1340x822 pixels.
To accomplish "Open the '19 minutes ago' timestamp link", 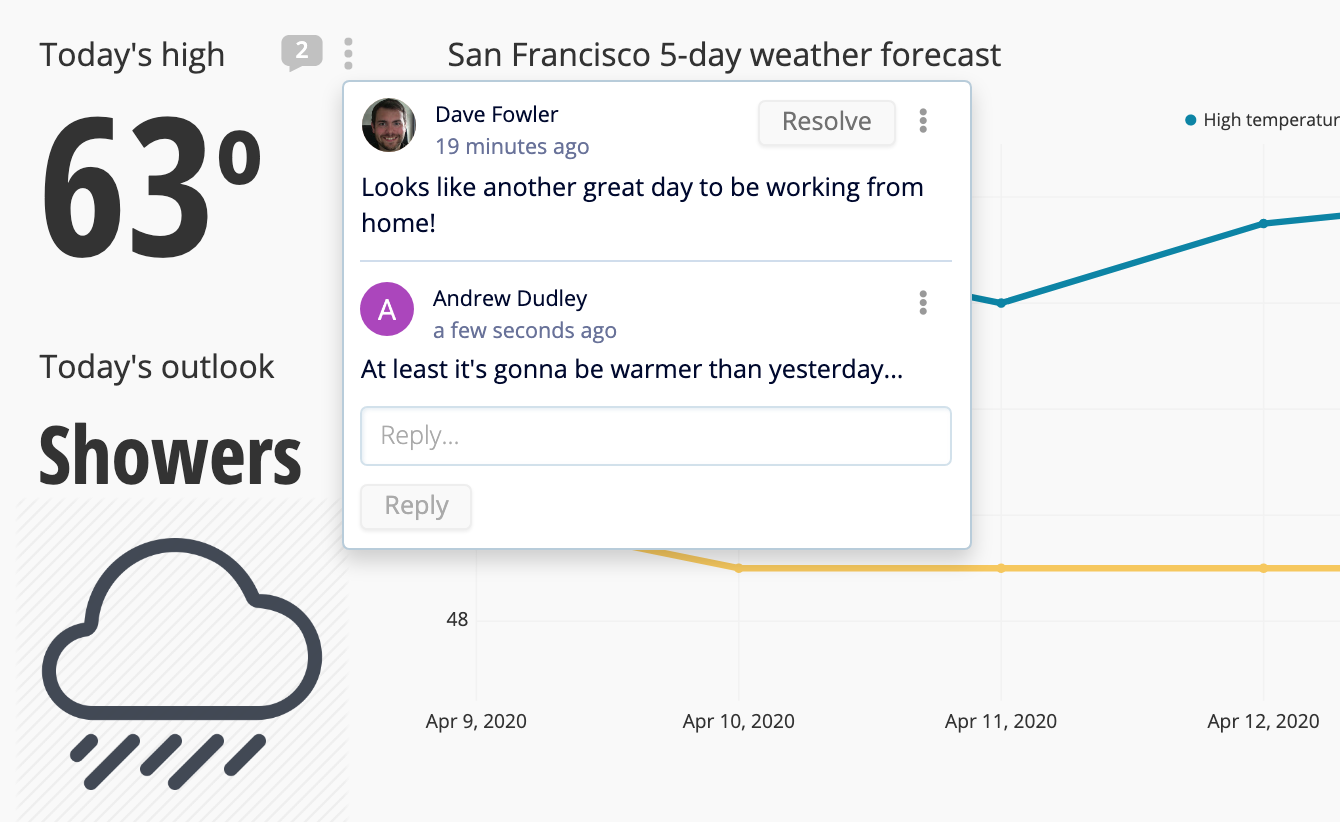I will [513, 146].
